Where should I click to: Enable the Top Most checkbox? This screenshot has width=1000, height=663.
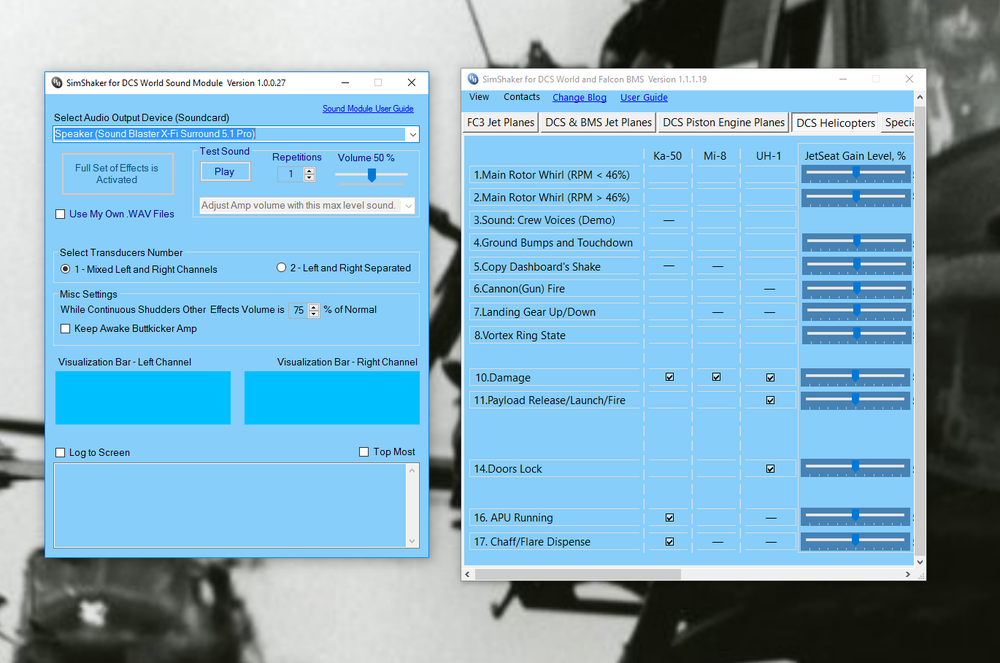coord(364,452)
